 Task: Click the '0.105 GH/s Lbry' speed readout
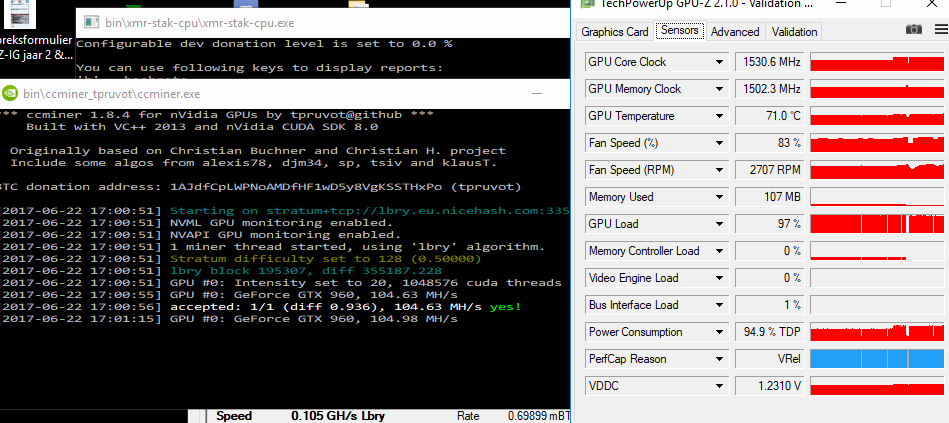point(338,416)
